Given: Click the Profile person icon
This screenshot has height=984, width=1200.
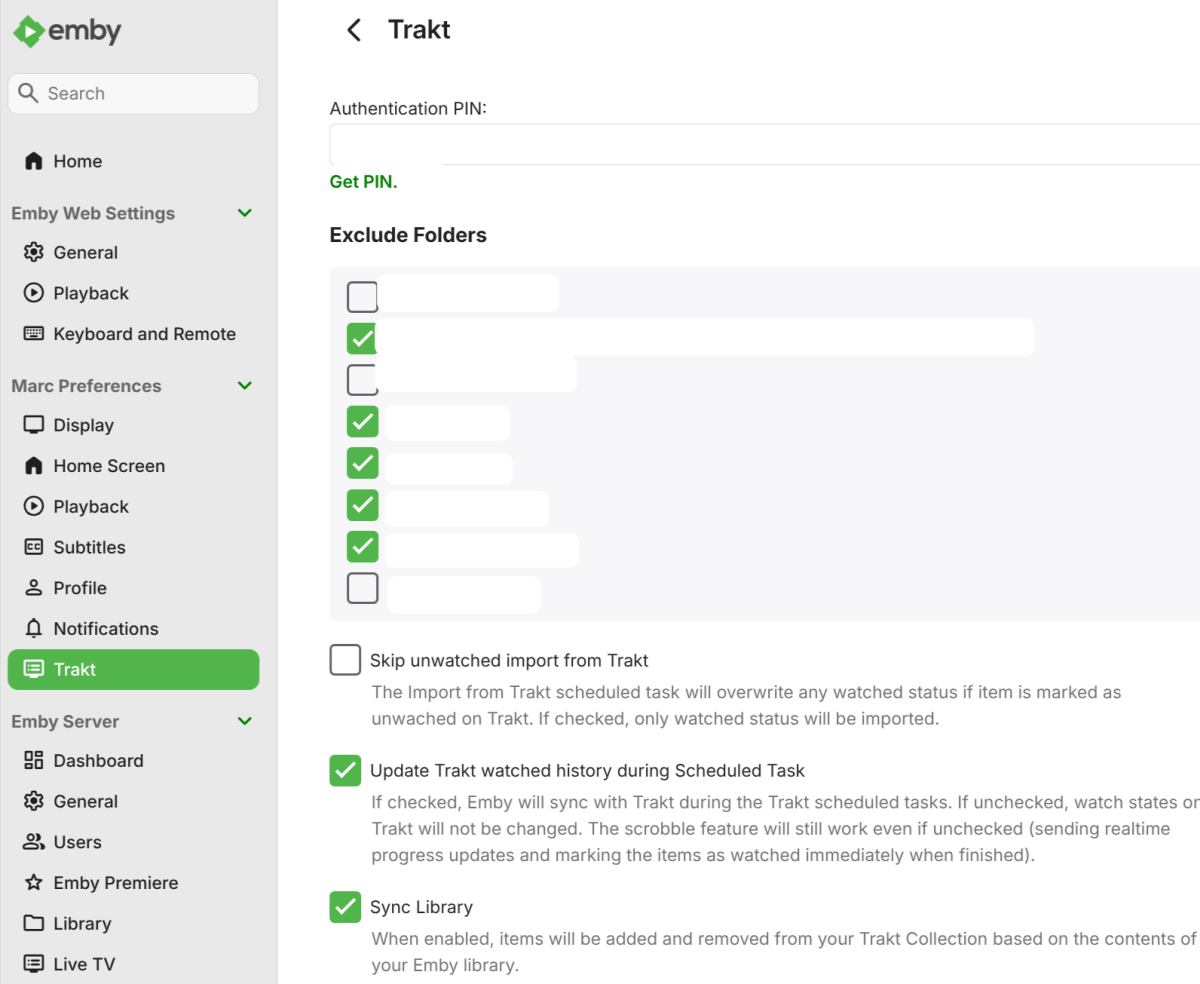Looking at the screenshot, I should pyautogui.click(x=34, y=588).
